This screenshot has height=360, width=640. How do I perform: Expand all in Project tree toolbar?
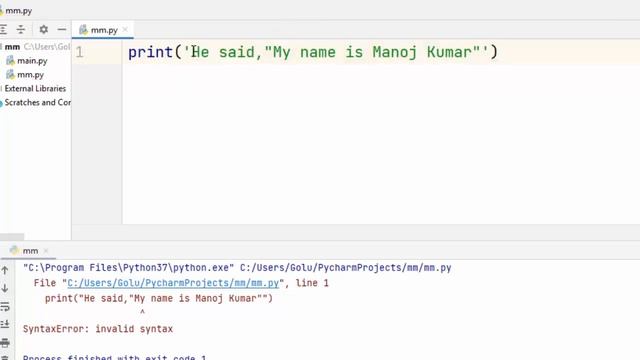click(x=4, y=29)
